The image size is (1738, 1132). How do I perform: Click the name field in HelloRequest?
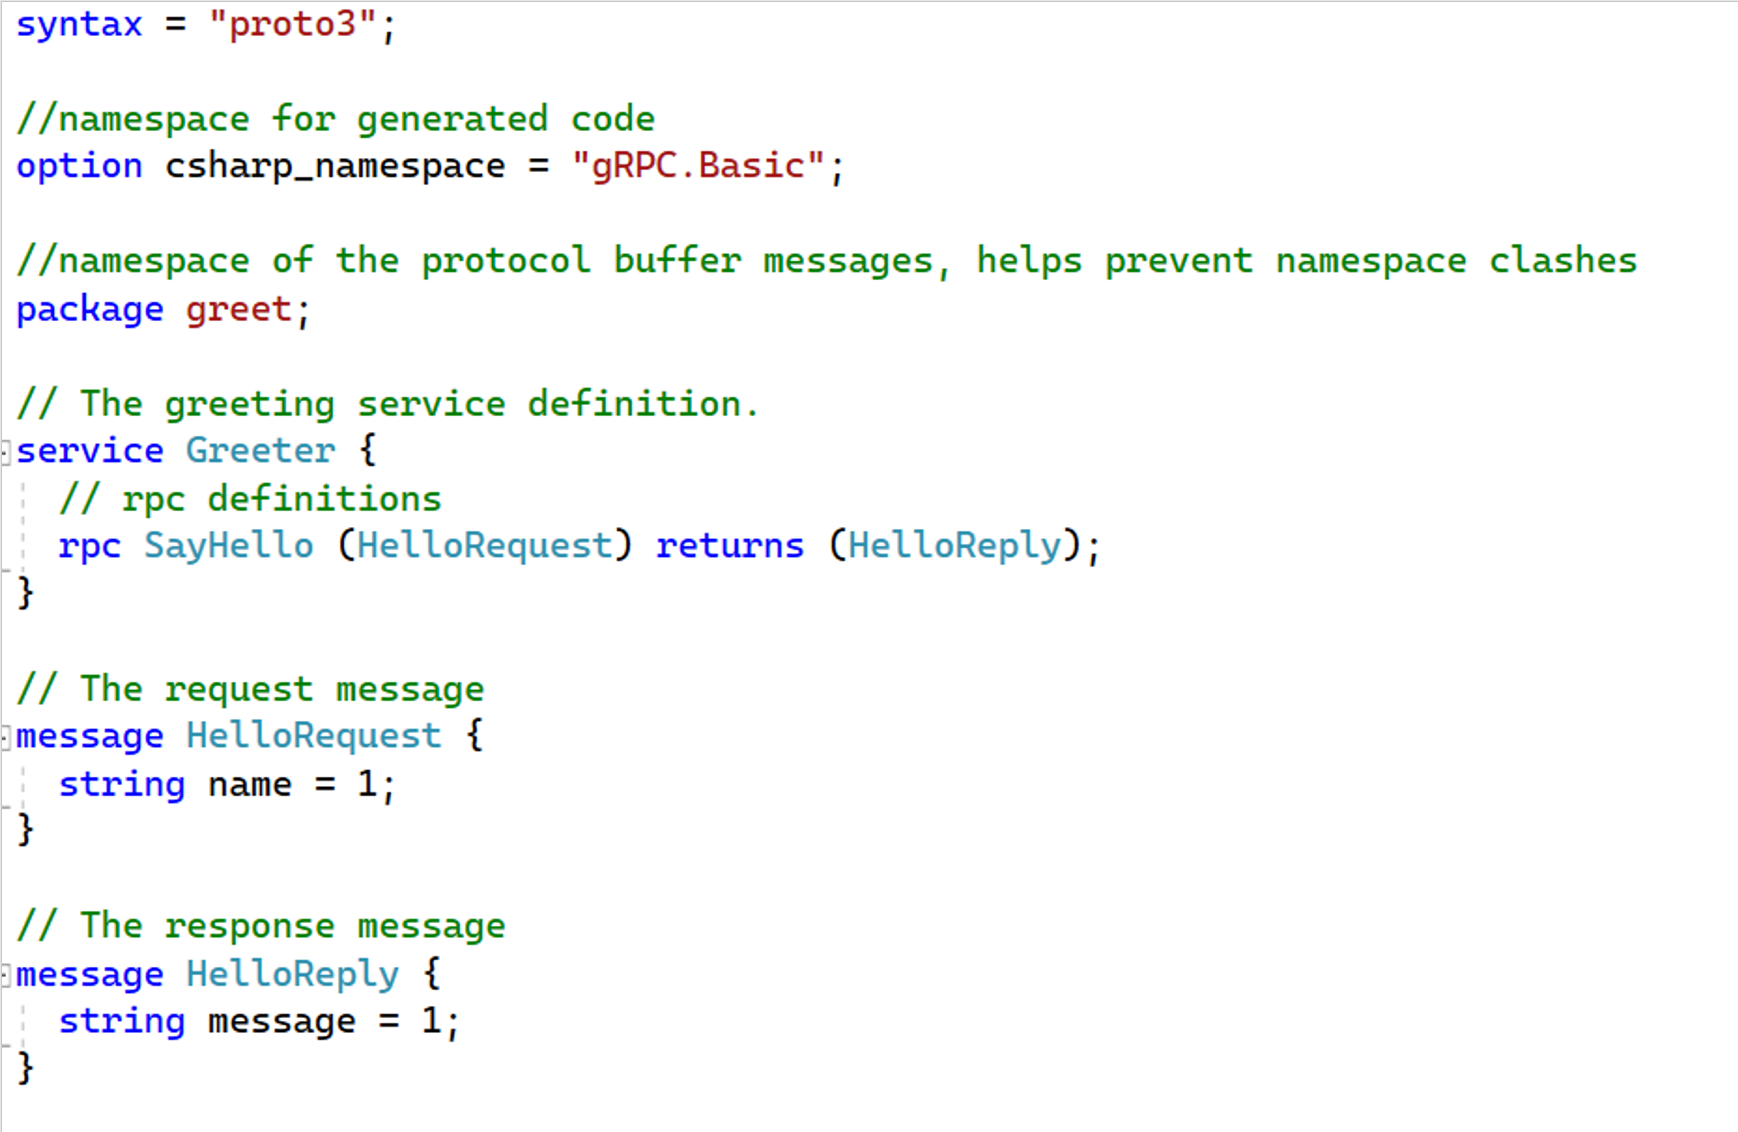(x=250, y=785)
